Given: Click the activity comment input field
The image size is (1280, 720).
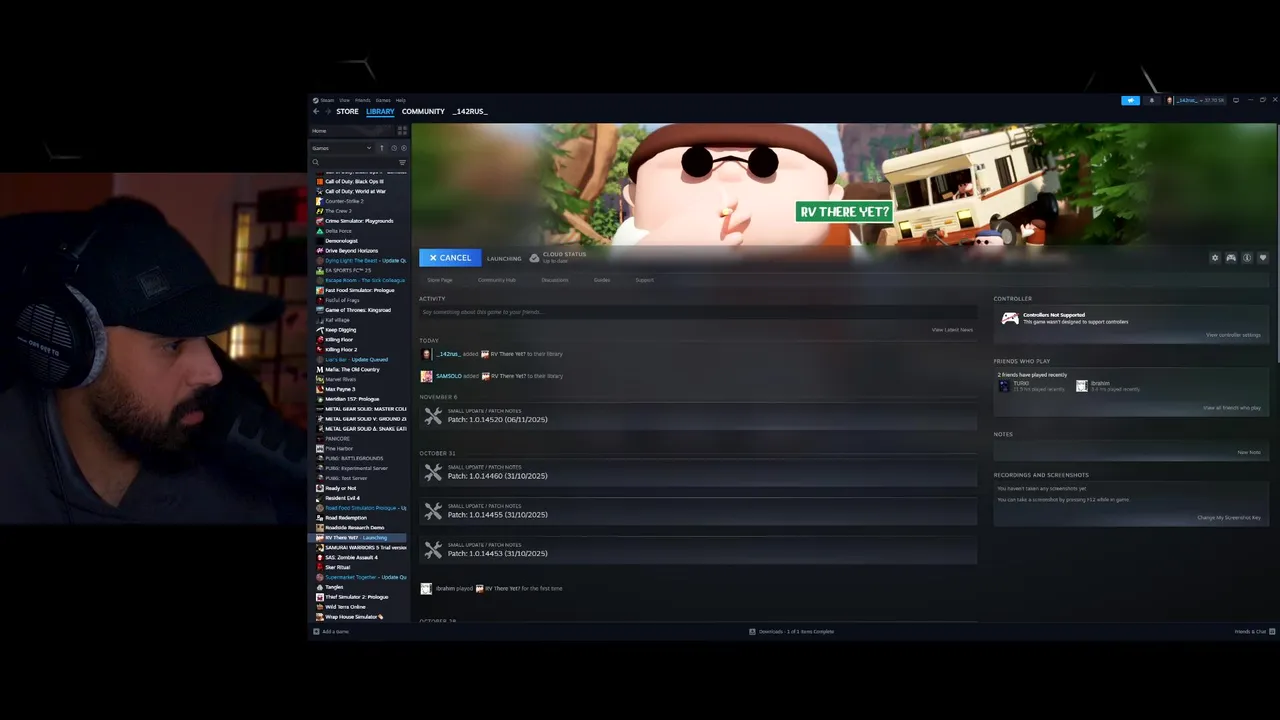Looking at the screenshot, I should (697, 312).
